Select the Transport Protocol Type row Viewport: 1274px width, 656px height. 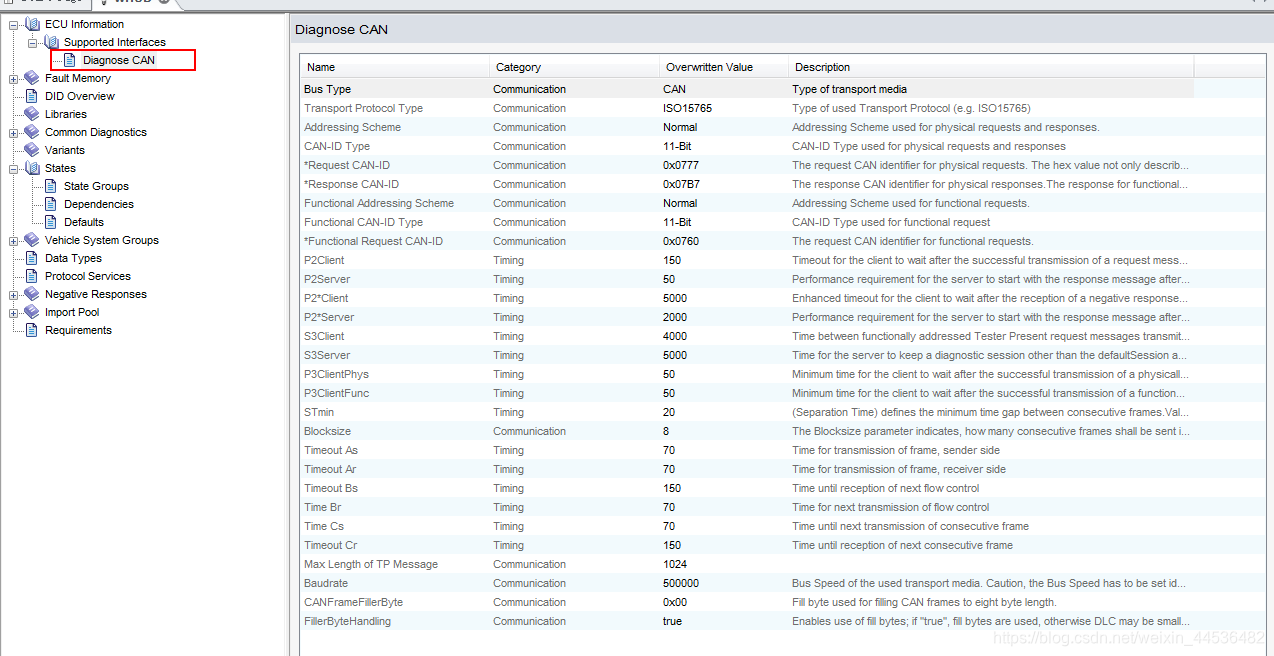pyautogui.click(x=747, y=108)
